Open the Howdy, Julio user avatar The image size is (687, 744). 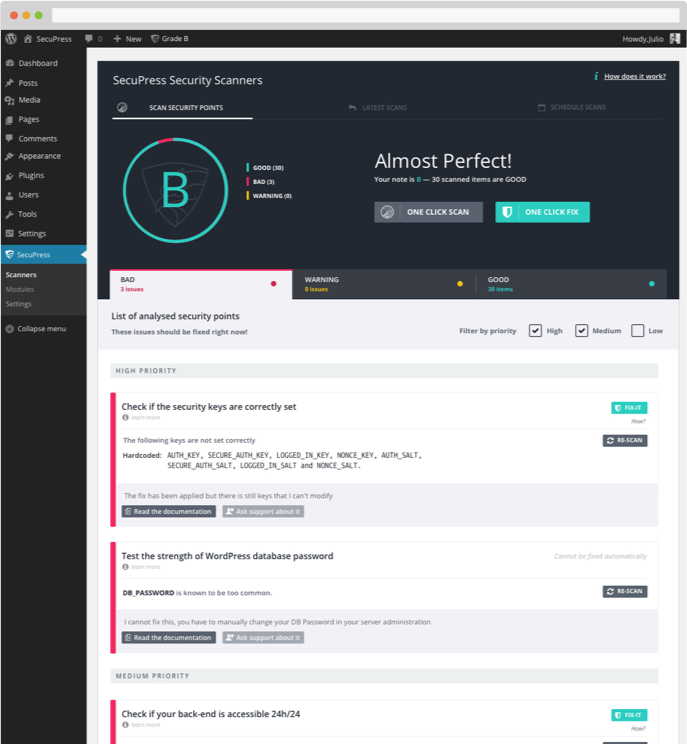(x=675, y=39)
